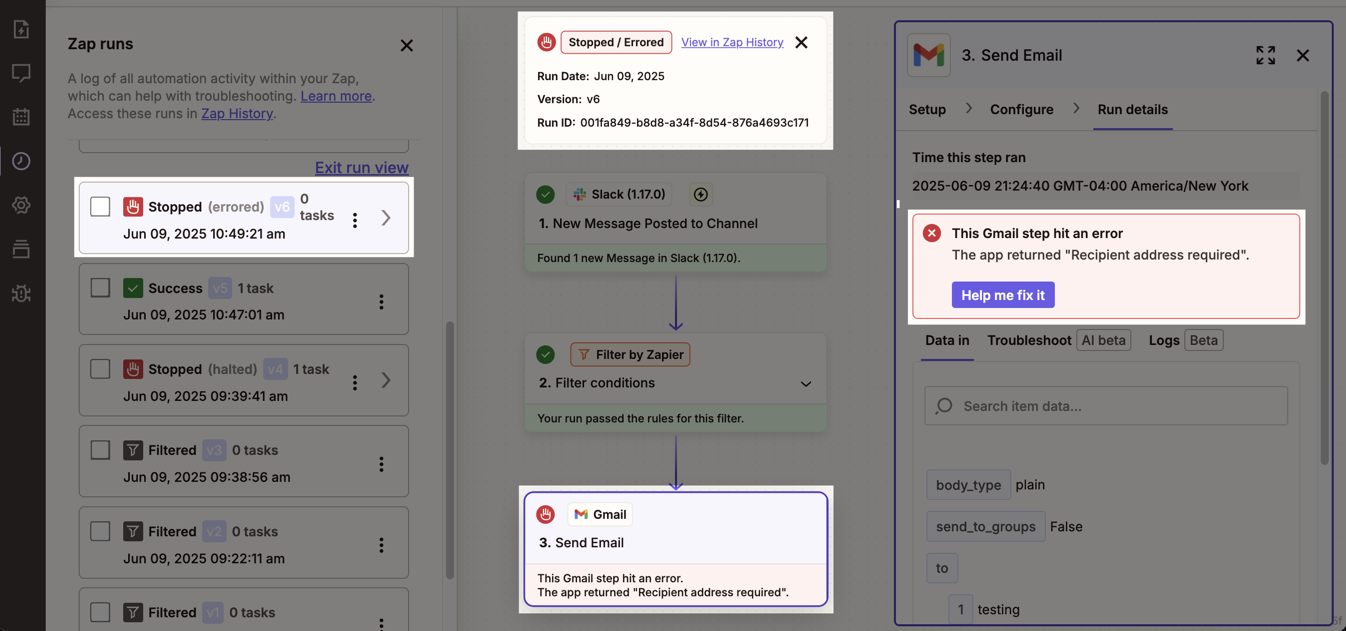
Task: Open the three-dot menu on the Stopped (errored) run
Action: click(x=355, y=220)
